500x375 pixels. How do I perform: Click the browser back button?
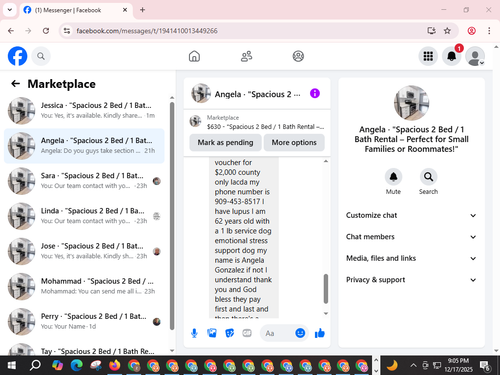(11, 31)
